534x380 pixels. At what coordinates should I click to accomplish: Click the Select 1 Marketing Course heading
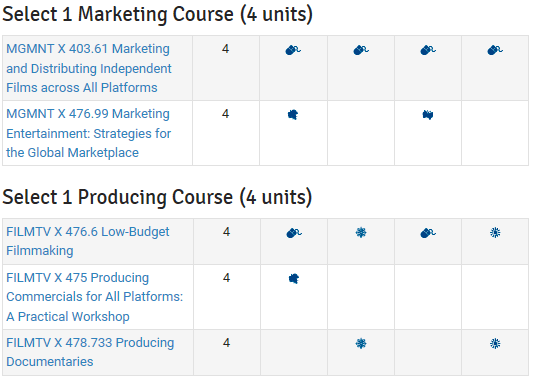157,14
